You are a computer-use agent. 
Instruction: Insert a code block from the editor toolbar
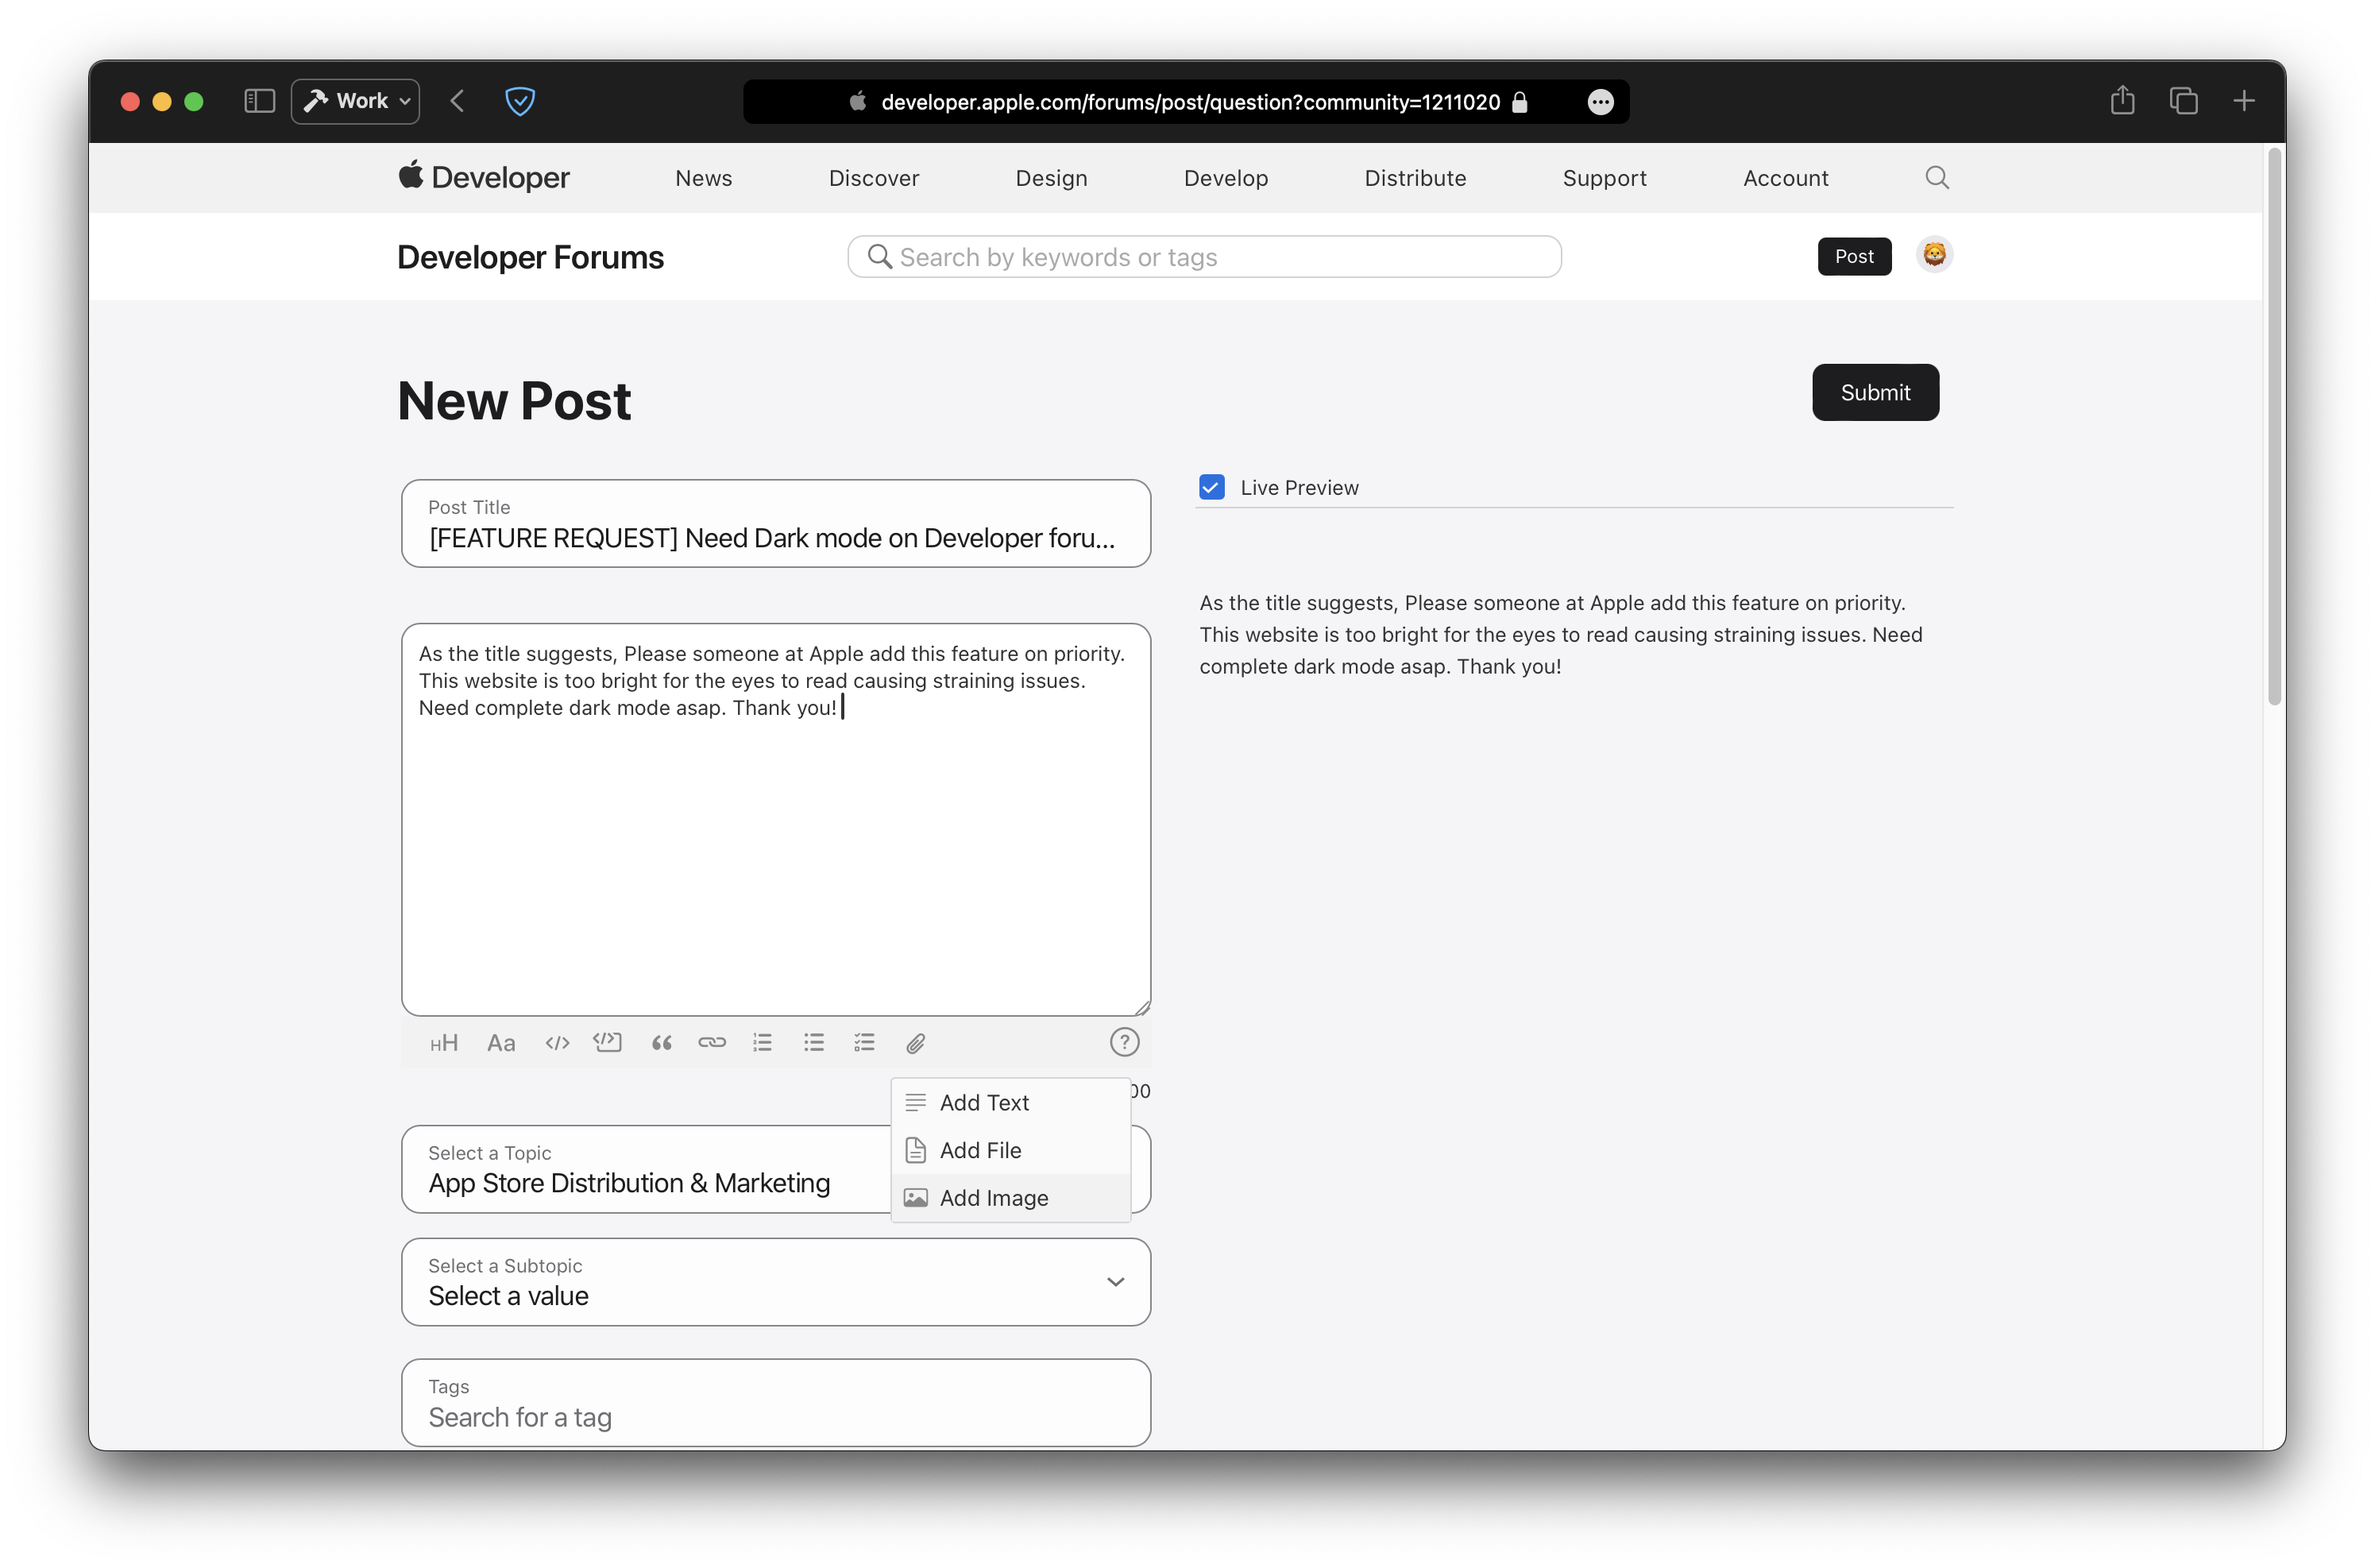[x=607, y=1043]
